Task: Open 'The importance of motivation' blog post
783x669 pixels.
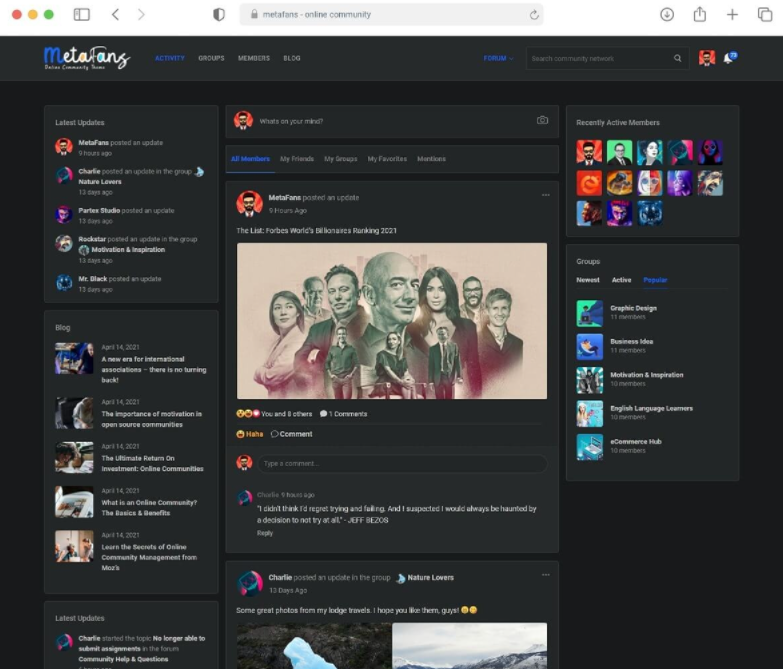Action: [151, 419]
